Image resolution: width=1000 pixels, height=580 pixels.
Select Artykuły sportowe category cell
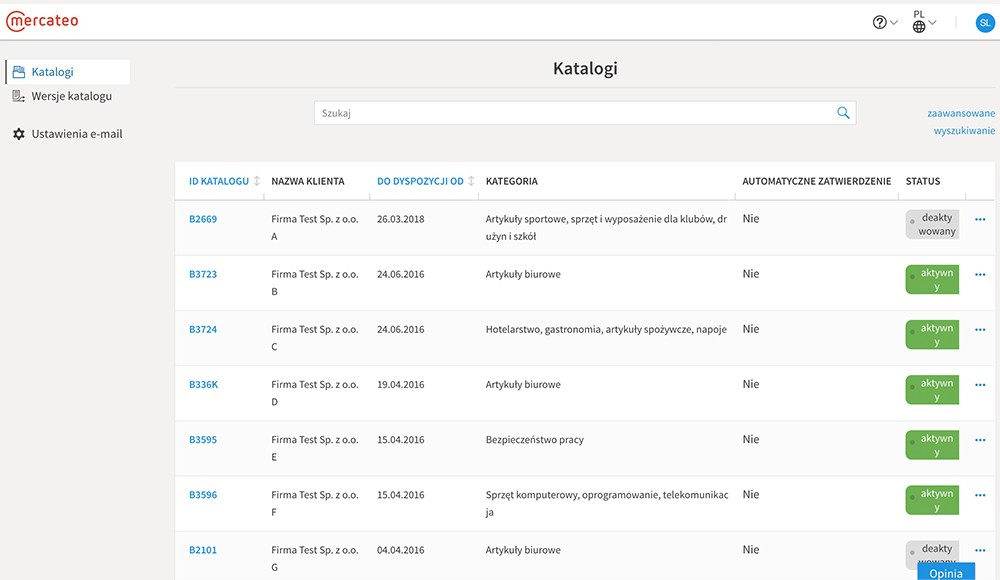click(606, 228)
